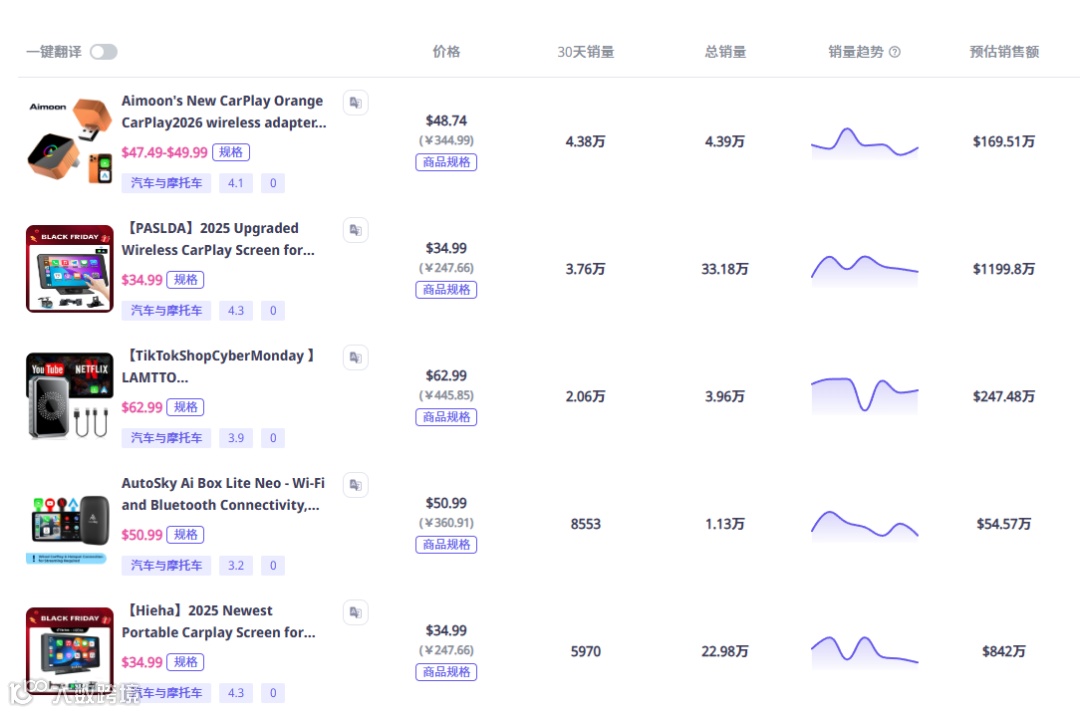Click 汽车与摩托车 category tag for LAMTTO product
This screenshot has width=1080, height=713.
166,438
